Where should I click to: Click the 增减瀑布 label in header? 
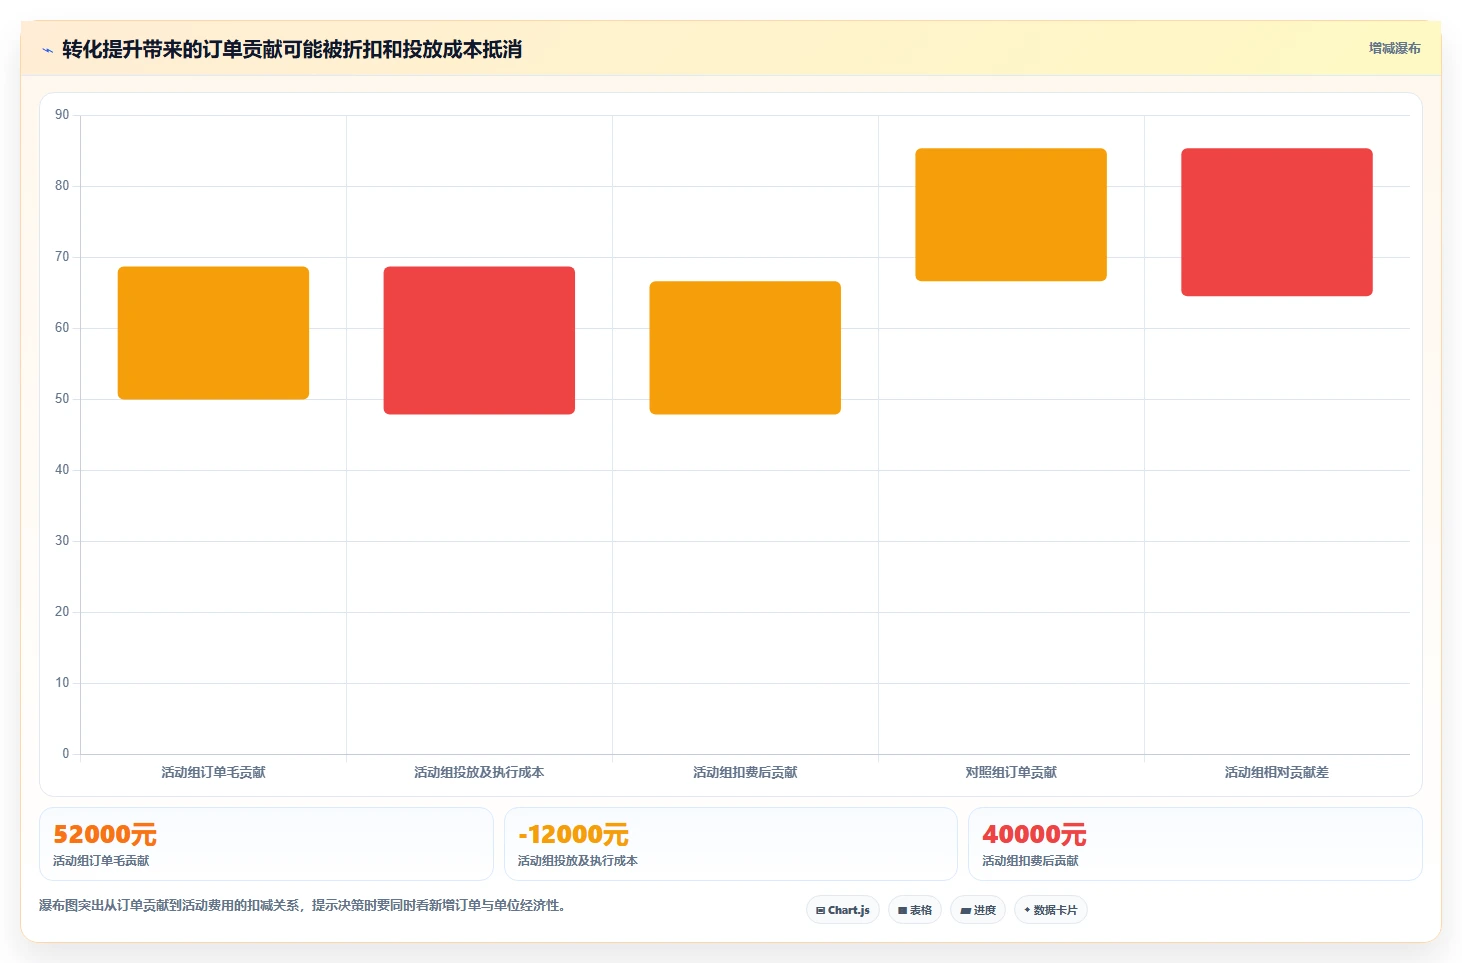point(1394,48)
